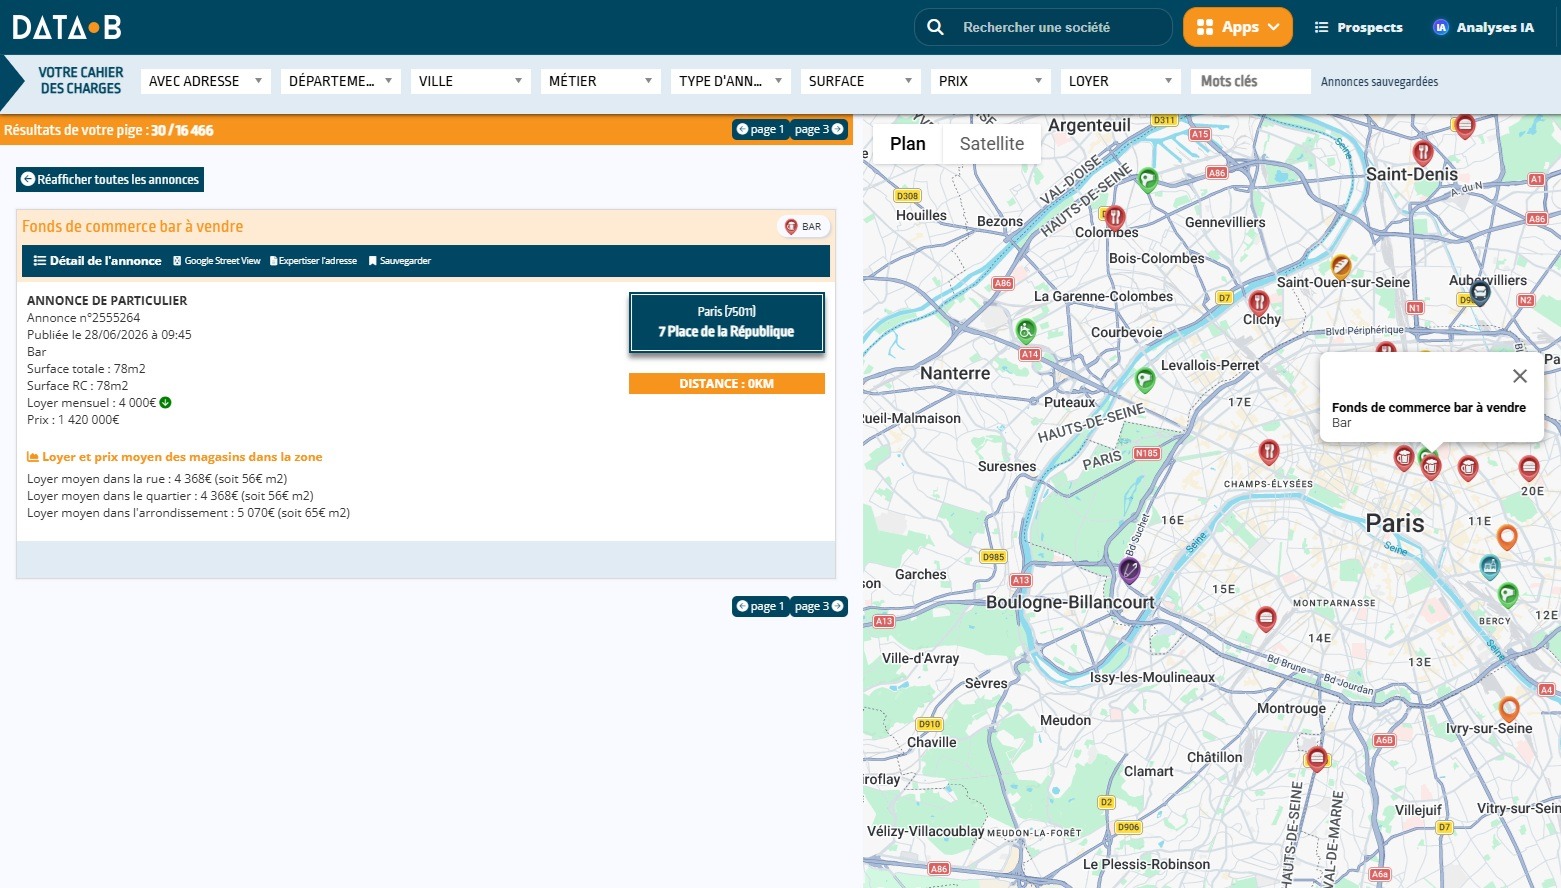
Task: Expand the LOYER filter dropdown
Action: (x=1121, y=81)
